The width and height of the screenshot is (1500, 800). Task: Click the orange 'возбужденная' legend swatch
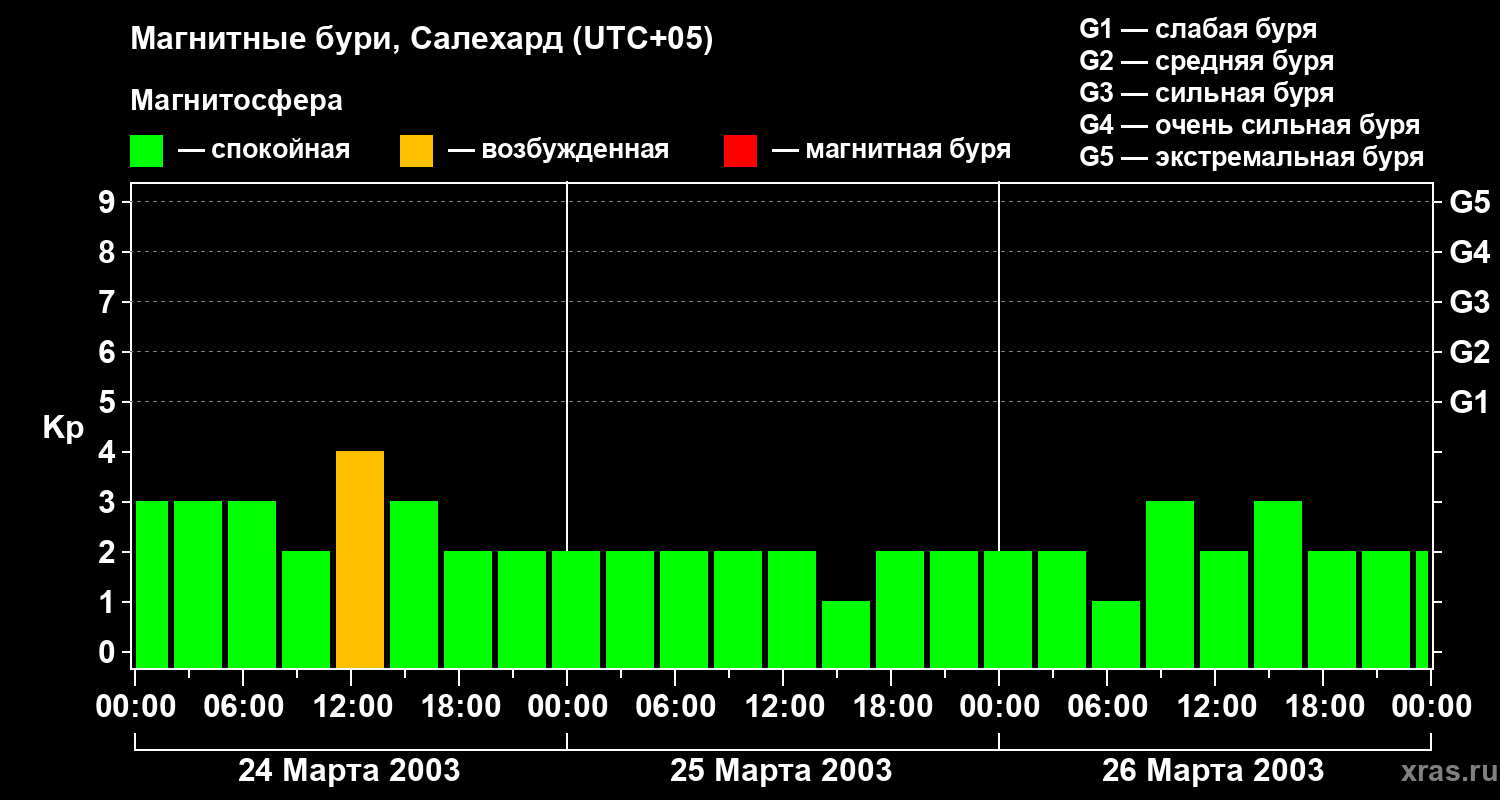416,151
